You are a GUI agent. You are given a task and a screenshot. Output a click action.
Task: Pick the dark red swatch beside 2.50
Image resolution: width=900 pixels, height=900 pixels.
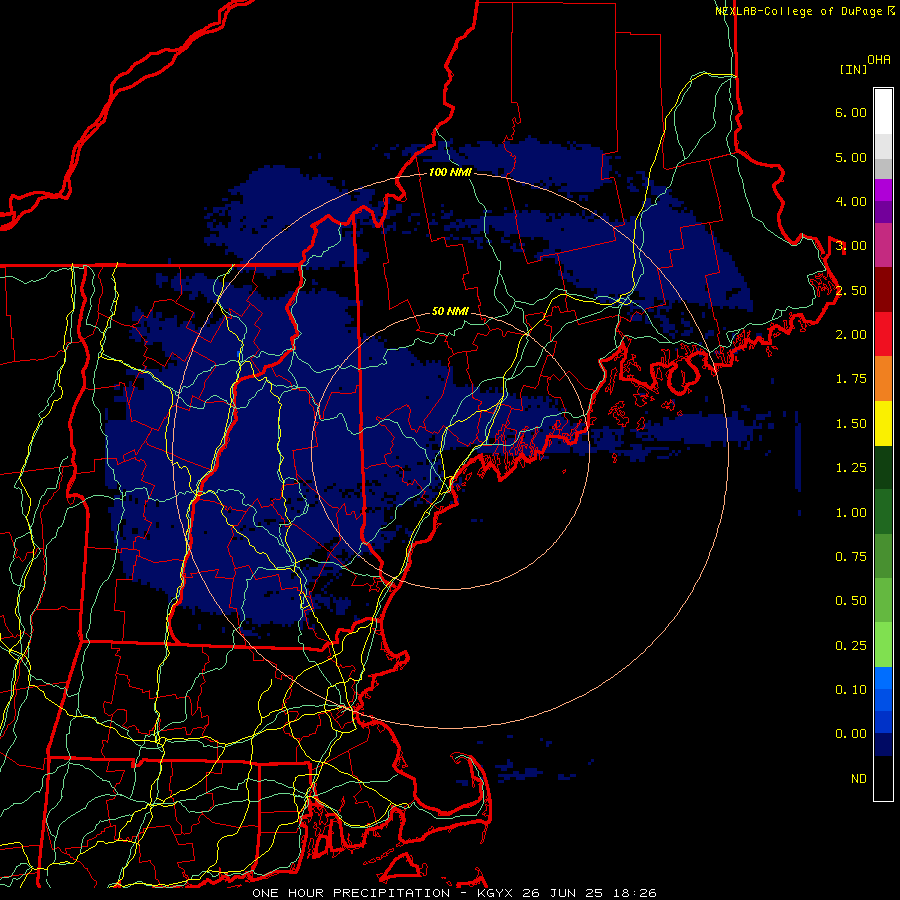point(883,290)
